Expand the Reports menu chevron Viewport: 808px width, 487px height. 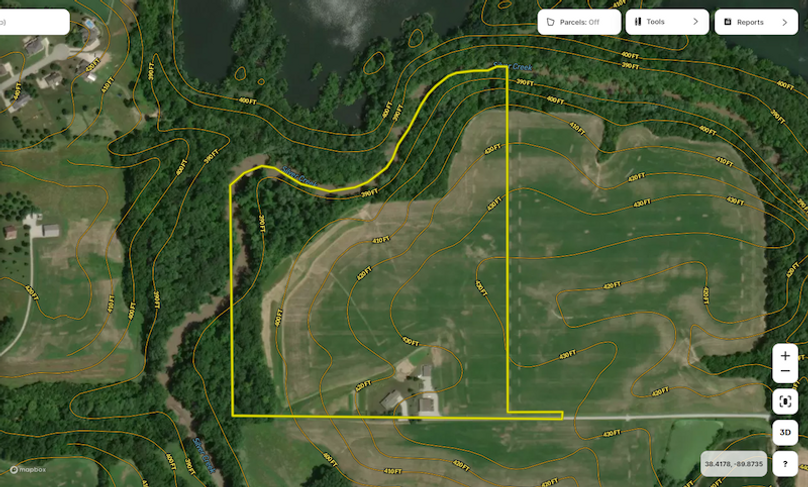tap(784, 22)
